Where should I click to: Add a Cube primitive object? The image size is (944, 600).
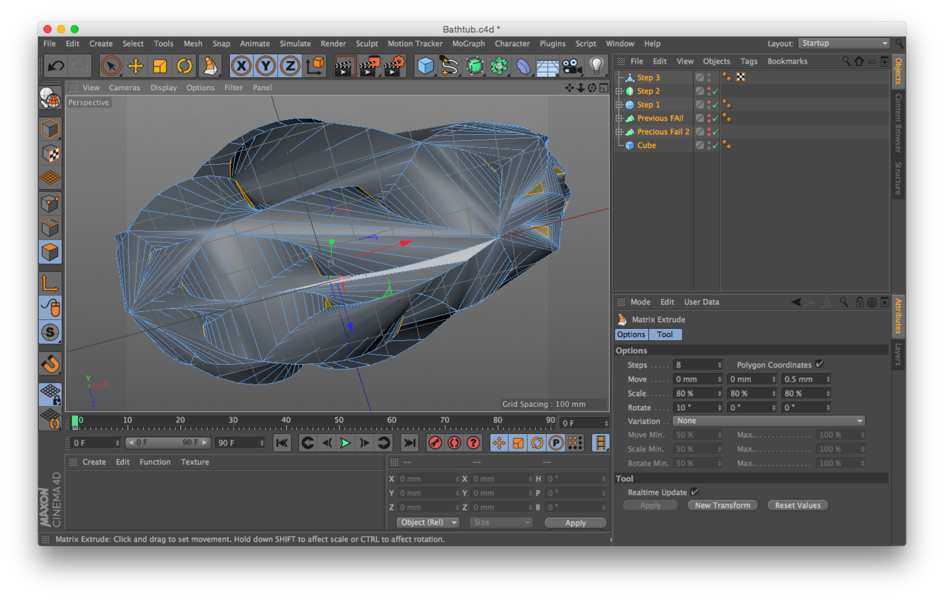(x=425, y=66)
